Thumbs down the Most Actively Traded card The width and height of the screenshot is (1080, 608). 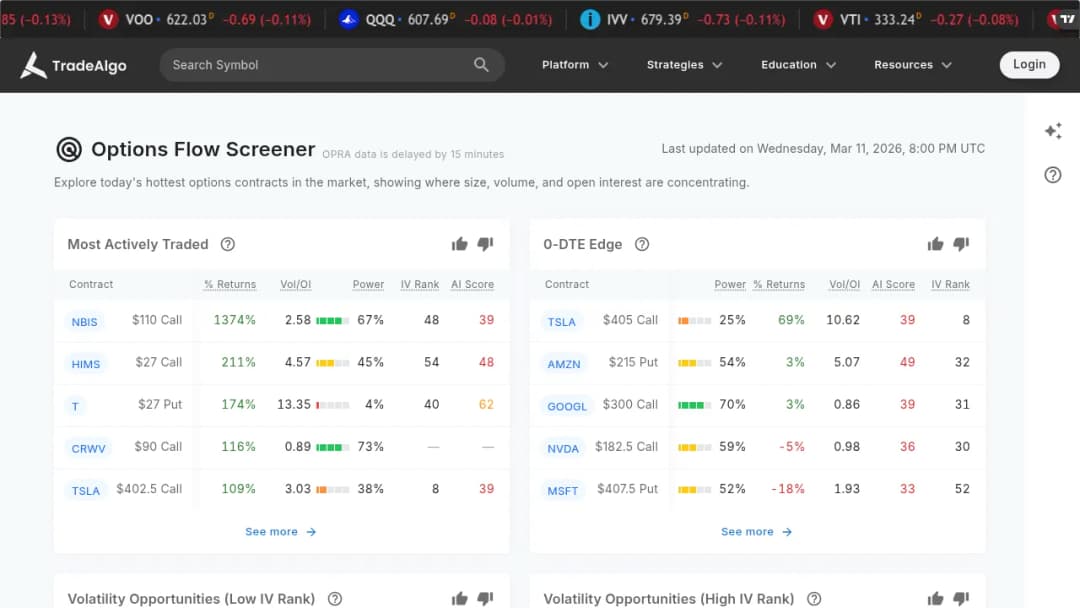pos(486,244)
